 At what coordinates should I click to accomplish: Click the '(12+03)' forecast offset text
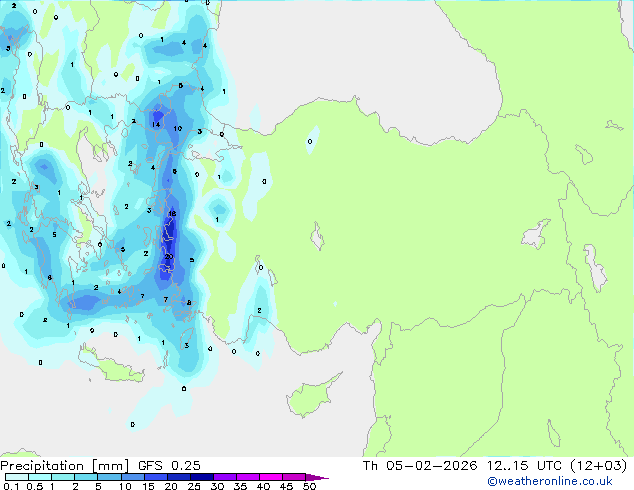598,466
